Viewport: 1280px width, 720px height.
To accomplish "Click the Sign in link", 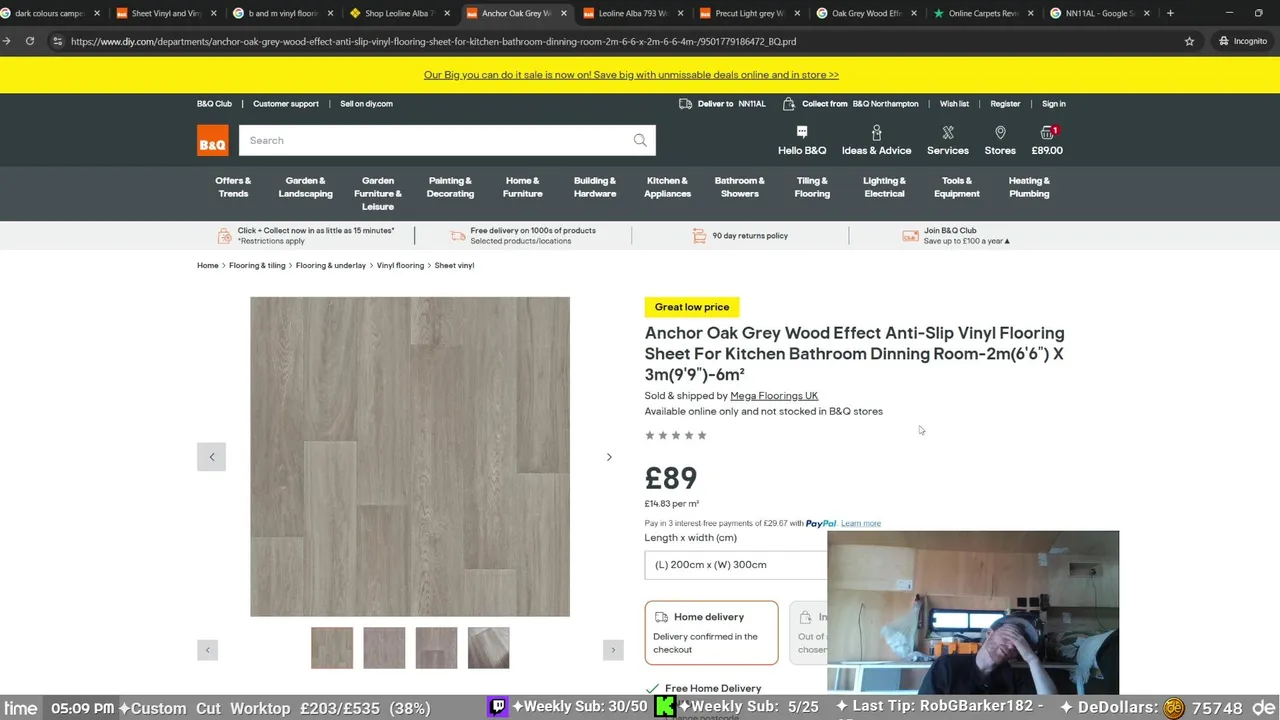I will pos(1054,103).
